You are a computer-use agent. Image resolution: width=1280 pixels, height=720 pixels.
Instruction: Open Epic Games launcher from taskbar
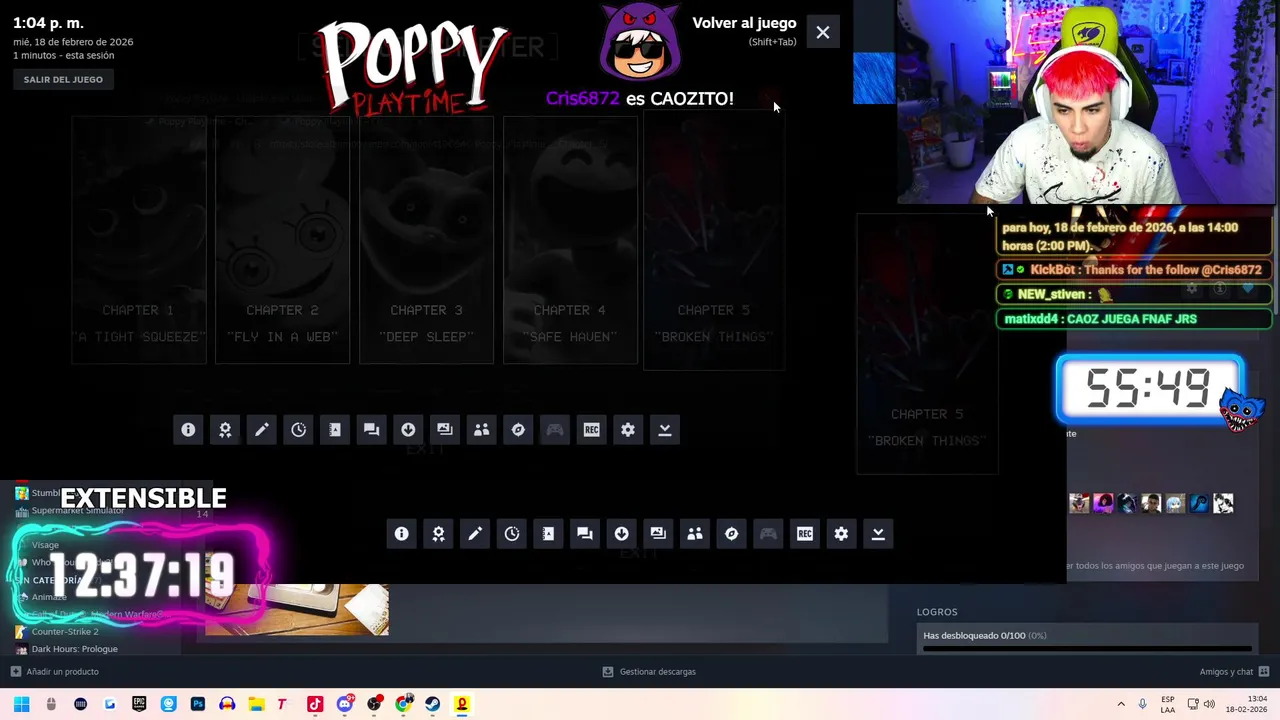point(139,704)
